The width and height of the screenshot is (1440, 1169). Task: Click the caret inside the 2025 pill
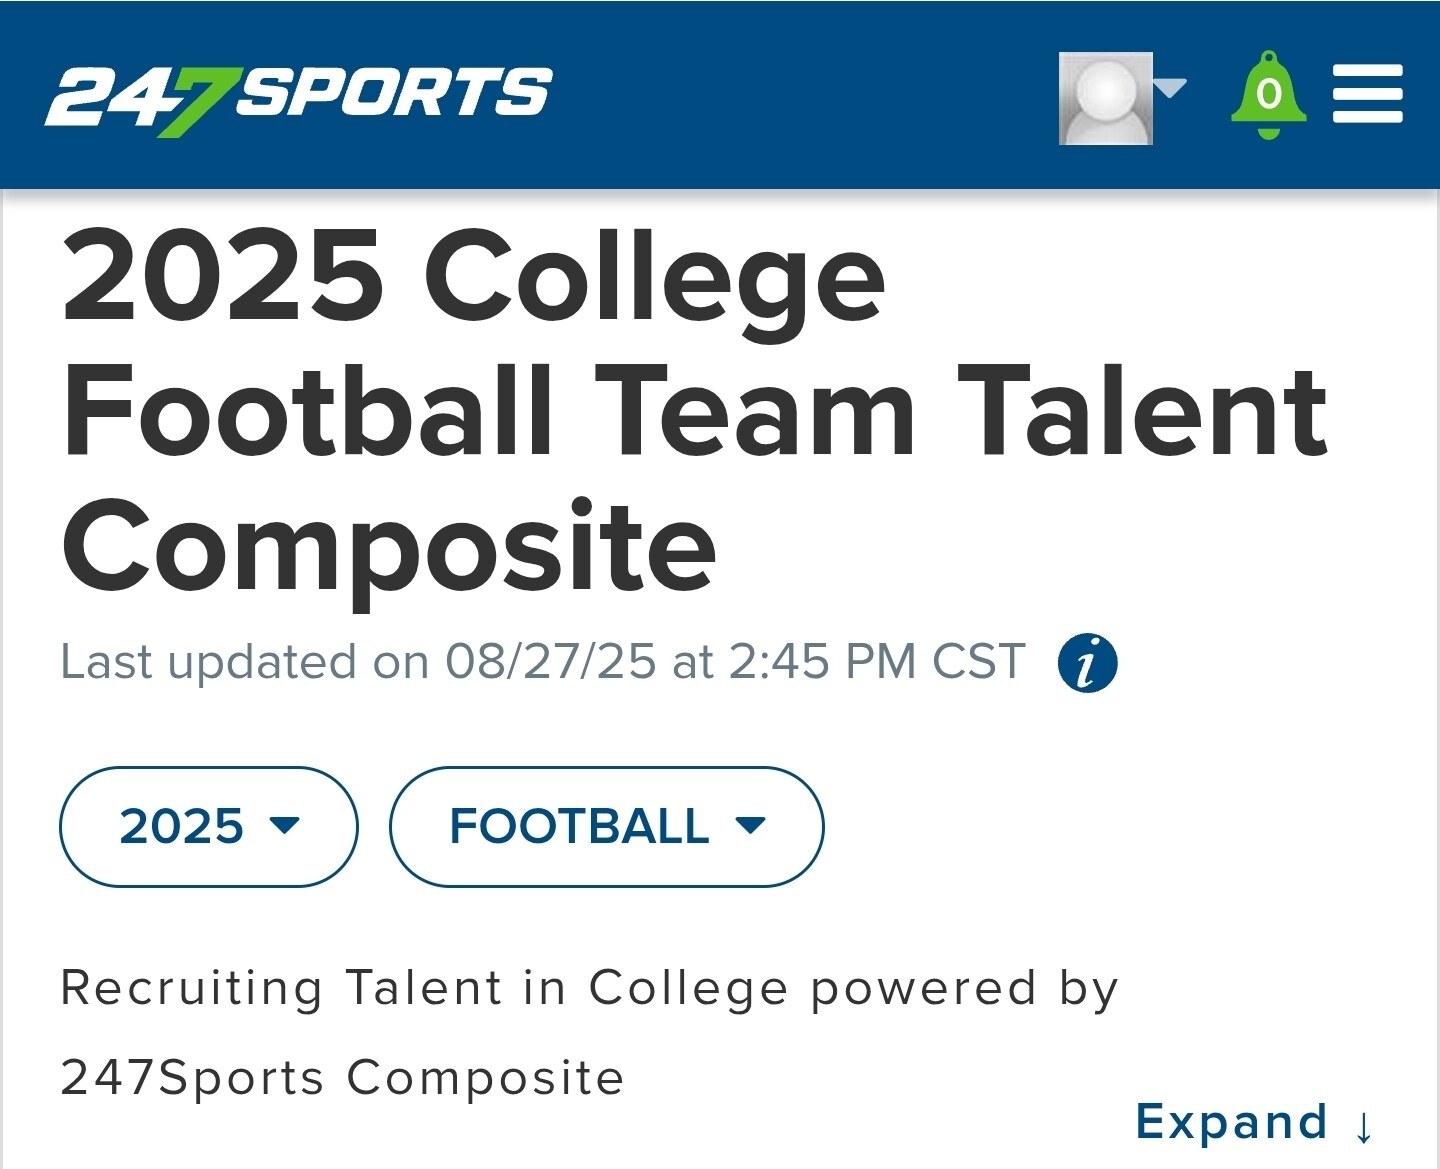[x=285, y=826]
